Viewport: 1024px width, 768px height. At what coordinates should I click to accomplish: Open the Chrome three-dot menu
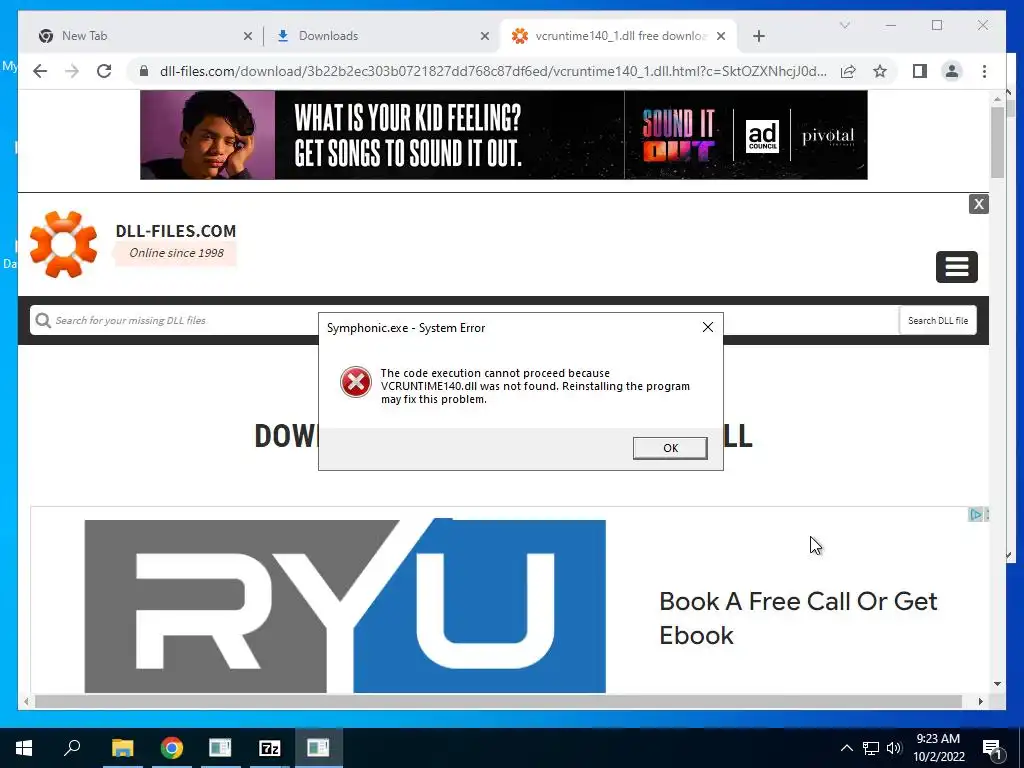point(984,71)
